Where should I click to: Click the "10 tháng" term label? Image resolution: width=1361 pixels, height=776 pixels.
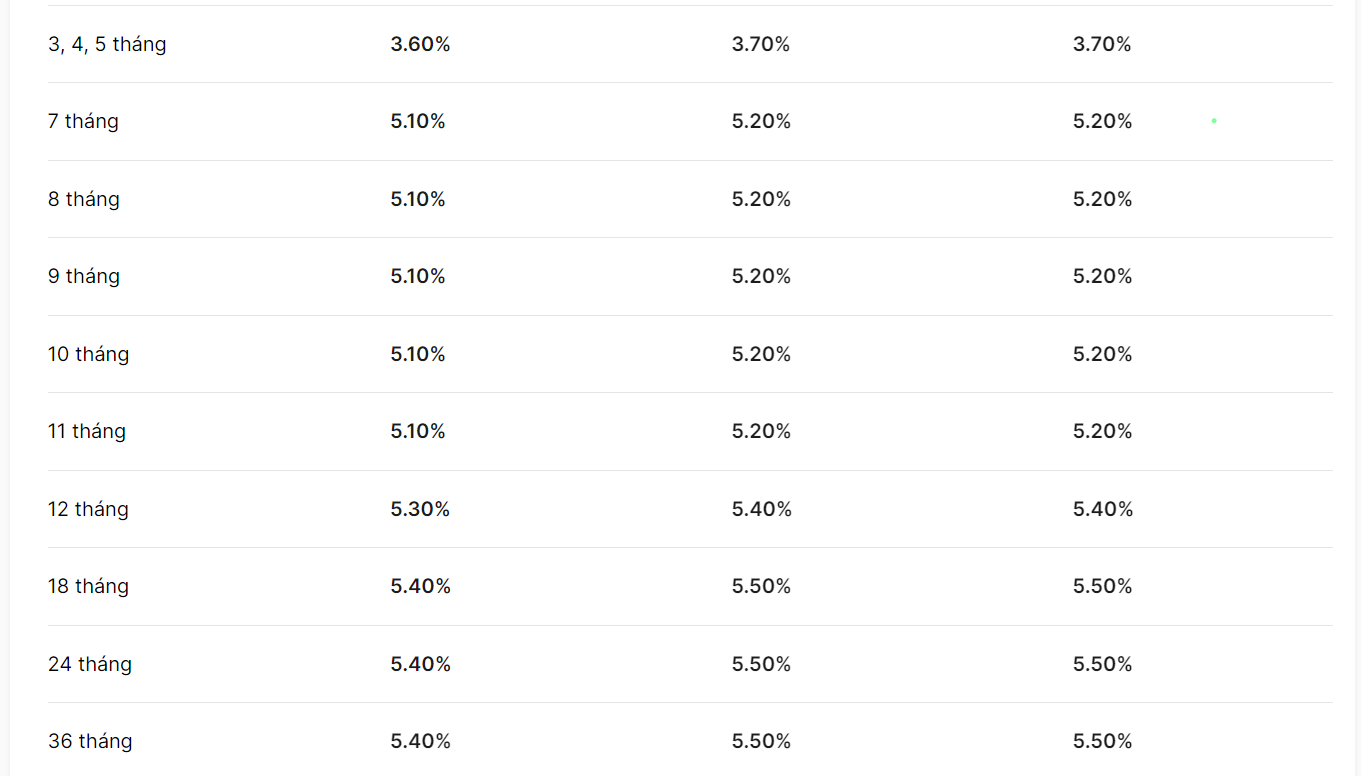88,354
